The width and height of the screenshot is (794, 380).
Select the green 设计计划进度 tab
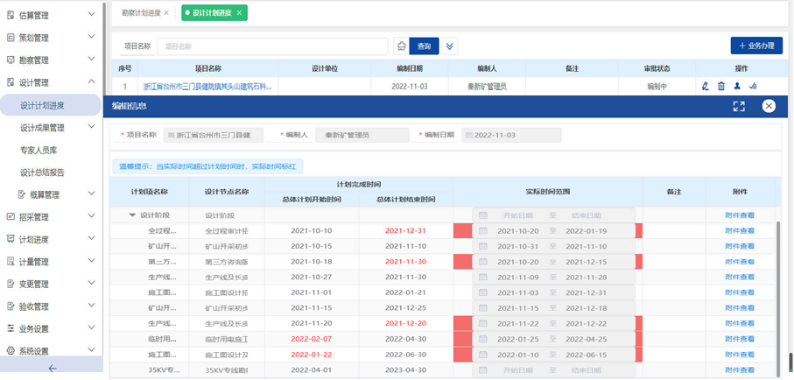tap(215, 13)
